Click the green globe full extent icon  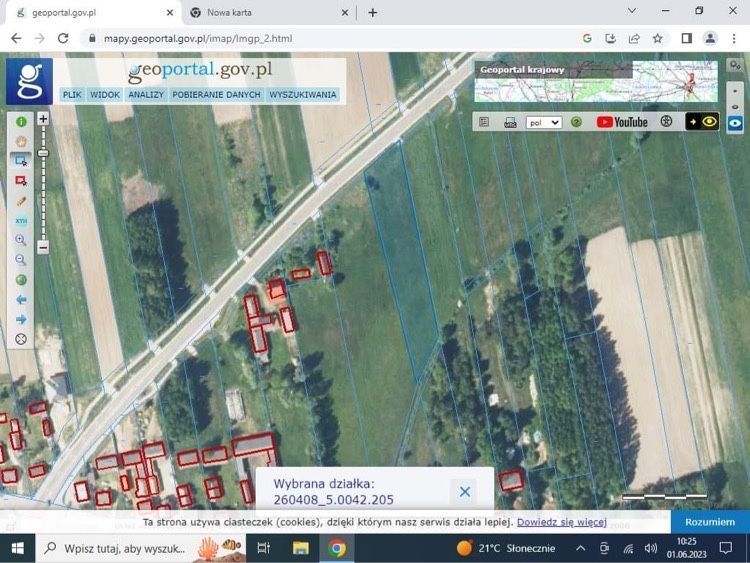coord(21,280)
